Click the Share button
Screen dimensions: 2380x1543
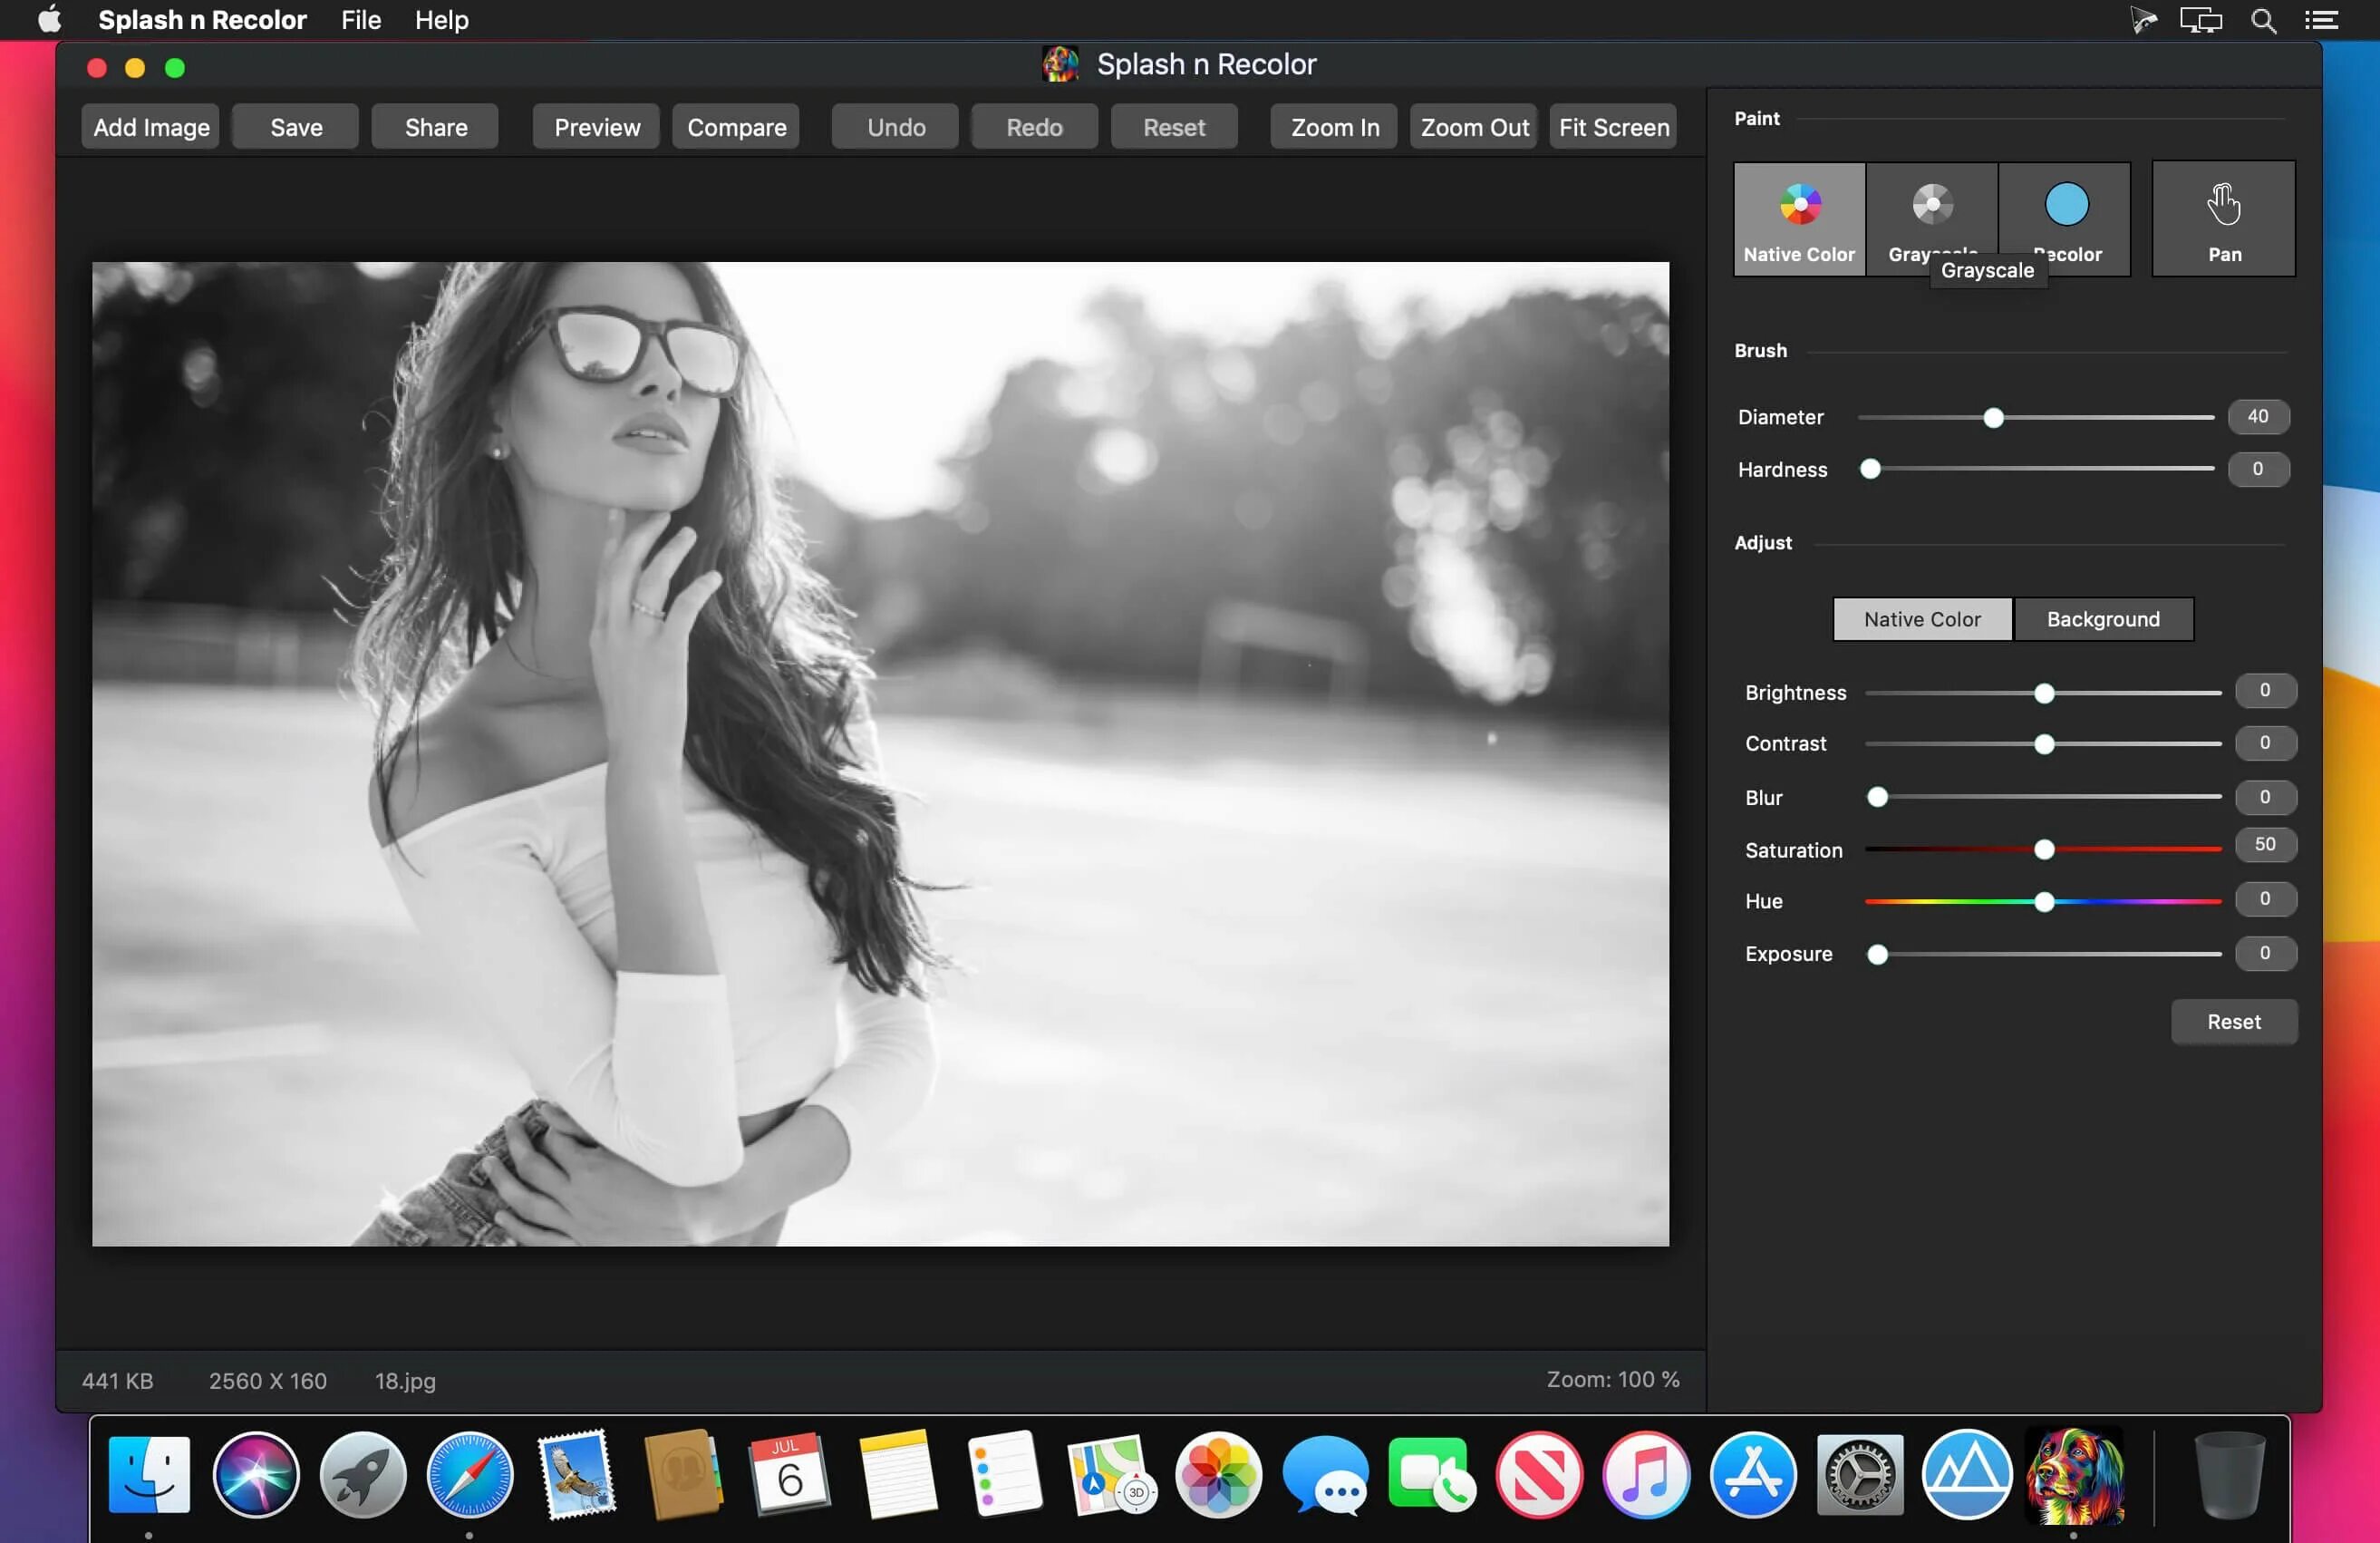tap(435, 125)
